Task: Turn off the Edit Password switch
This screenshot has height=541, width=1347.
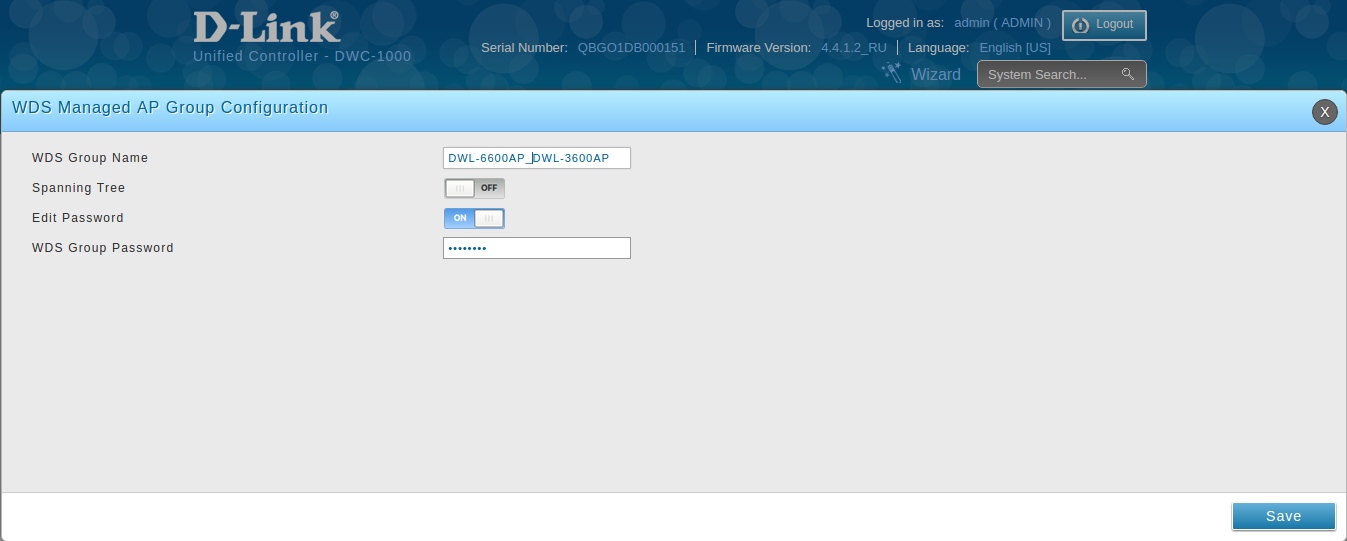Action: [474, 218]
